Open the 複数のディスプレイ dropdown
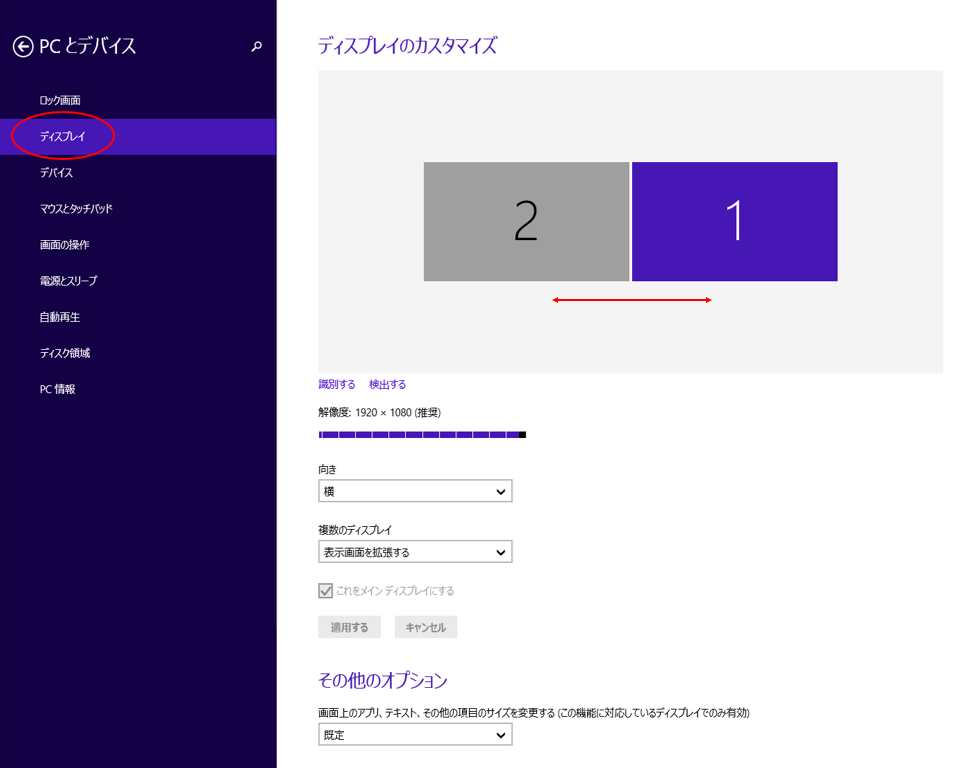This screenshot has height=768, width=958. (x=415, y=552)
